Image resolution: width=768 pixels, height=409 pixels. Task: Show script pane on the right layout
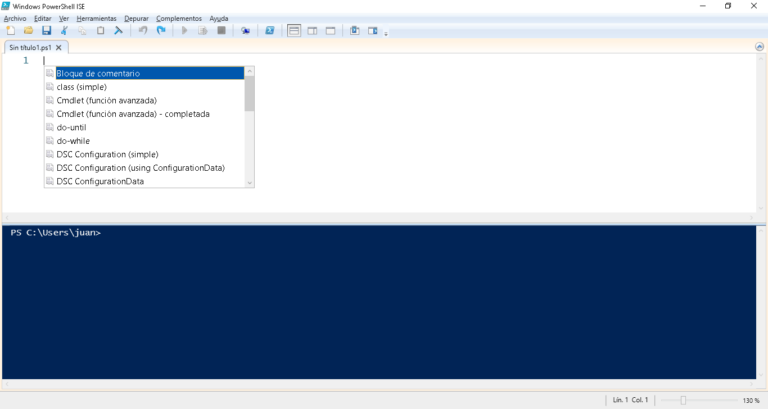(x=312, y=31)
